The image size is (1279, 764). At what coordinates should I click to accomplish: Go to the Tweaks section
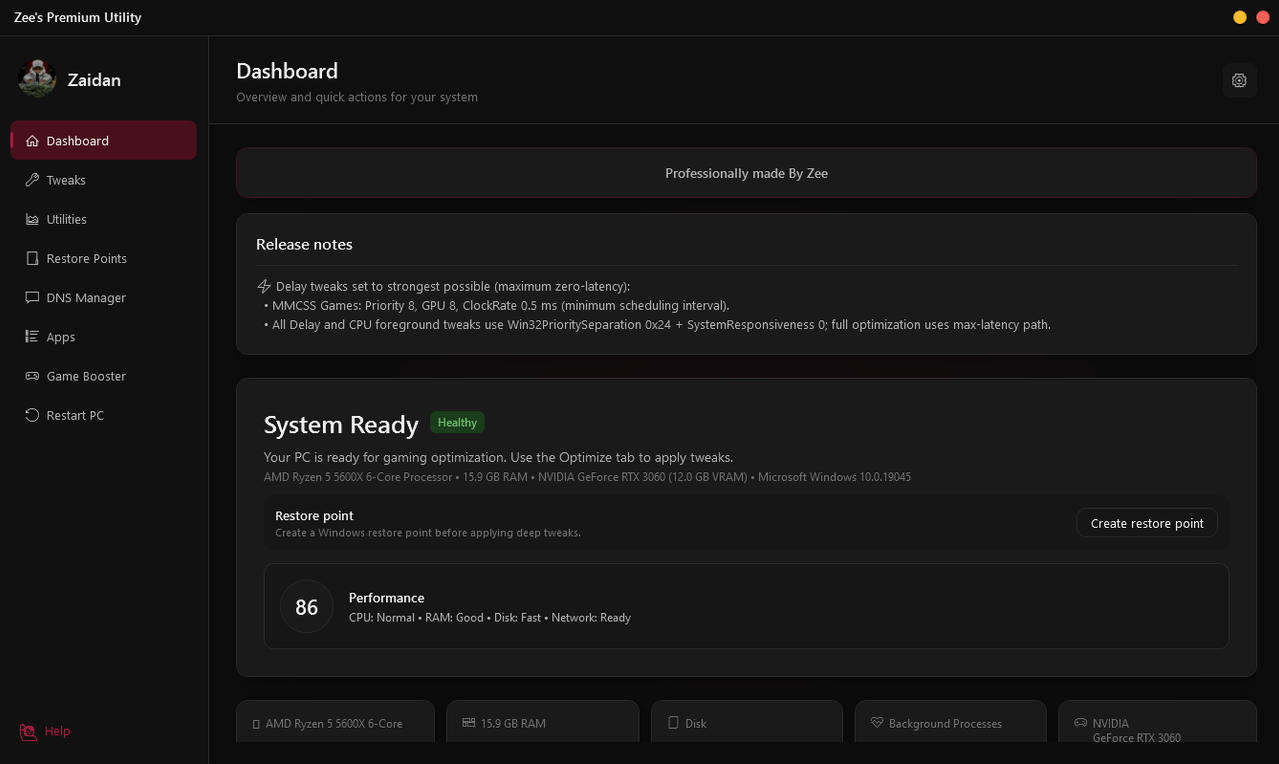104,180
